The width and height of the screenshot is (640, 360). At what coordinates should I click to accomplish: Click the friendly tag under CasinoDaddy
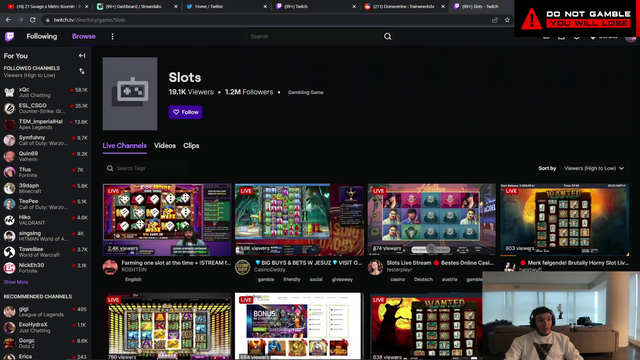click(292, 280)
